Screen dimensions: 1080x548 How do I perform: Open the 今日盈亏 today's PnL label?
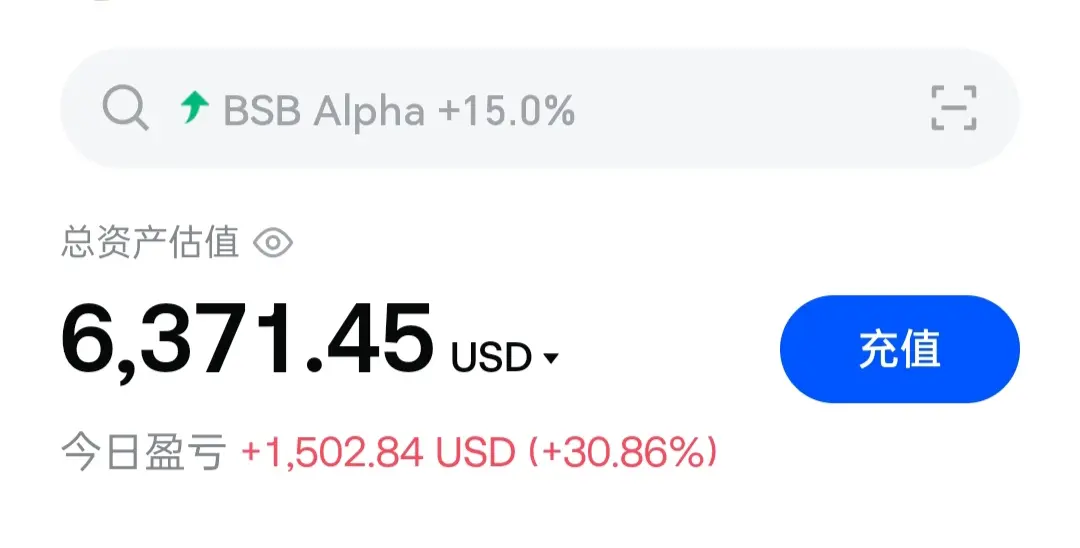(144, 452)
